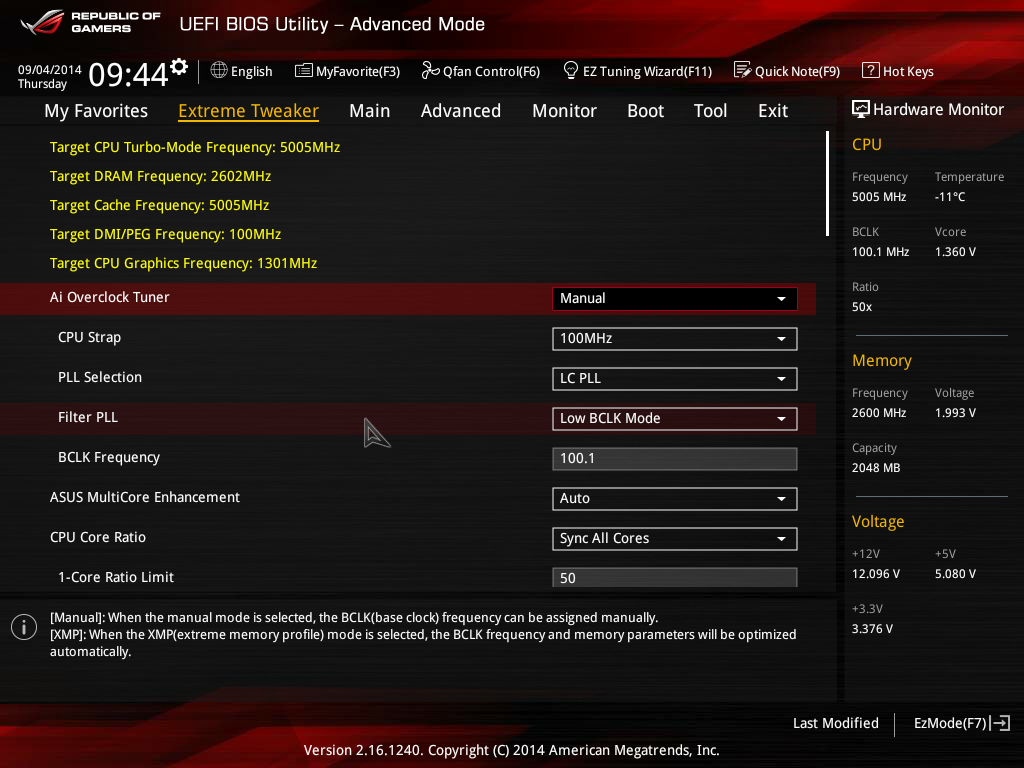Open Ai Overclock Tuner dropdown set to Manual

coord(675,298)
